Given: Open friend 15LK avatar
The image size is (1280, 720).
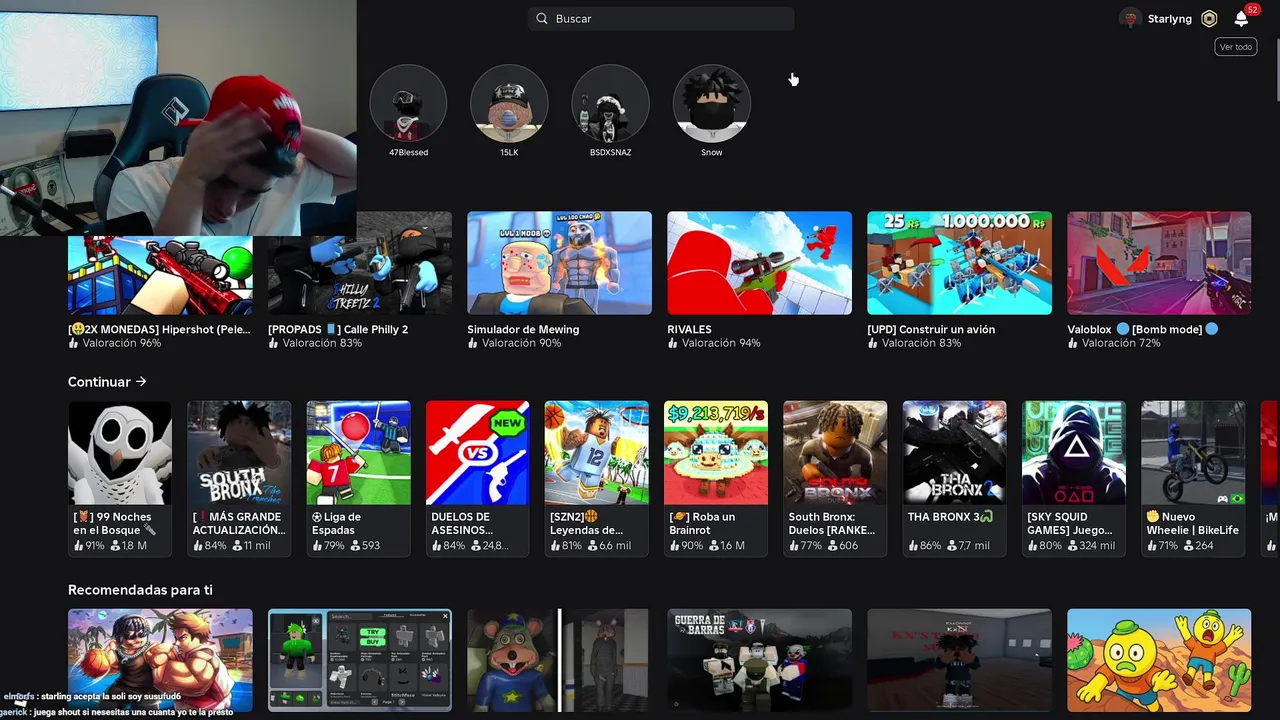Looking at the screenshot, I should tap(509, 103).
